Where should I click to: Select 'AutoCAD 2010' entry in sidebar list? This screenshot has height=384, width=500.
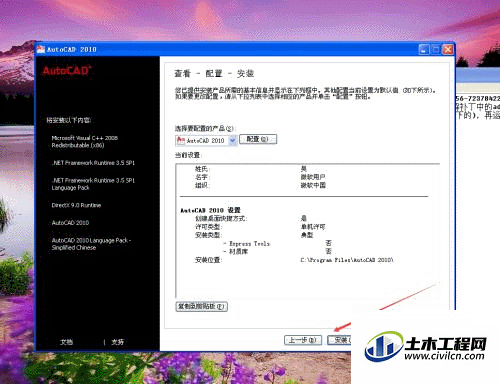pos(70,223)
